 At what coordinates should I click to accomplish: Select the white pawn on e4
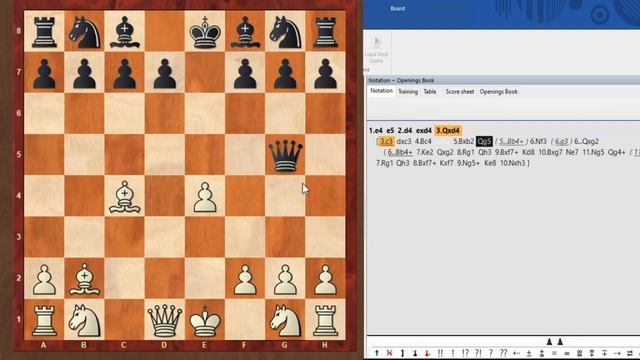[x=205, y=196]
